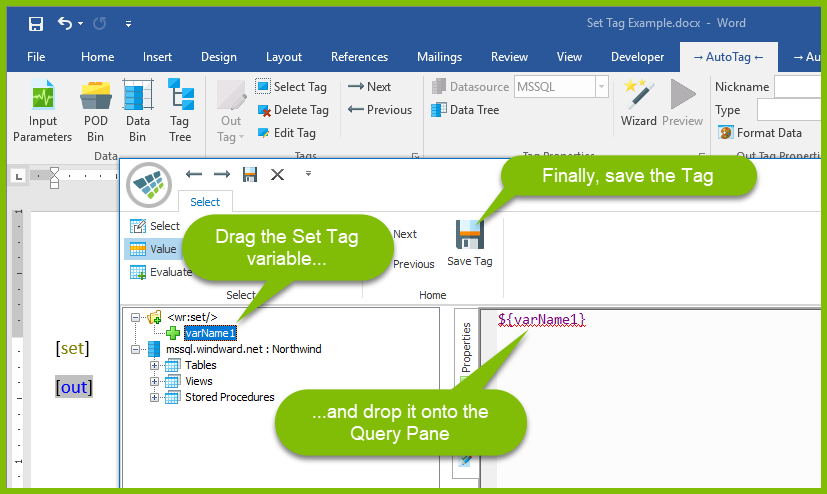The image size is (827, 494).
Task: Click in the Type input field
Action: tap(789, 110)
